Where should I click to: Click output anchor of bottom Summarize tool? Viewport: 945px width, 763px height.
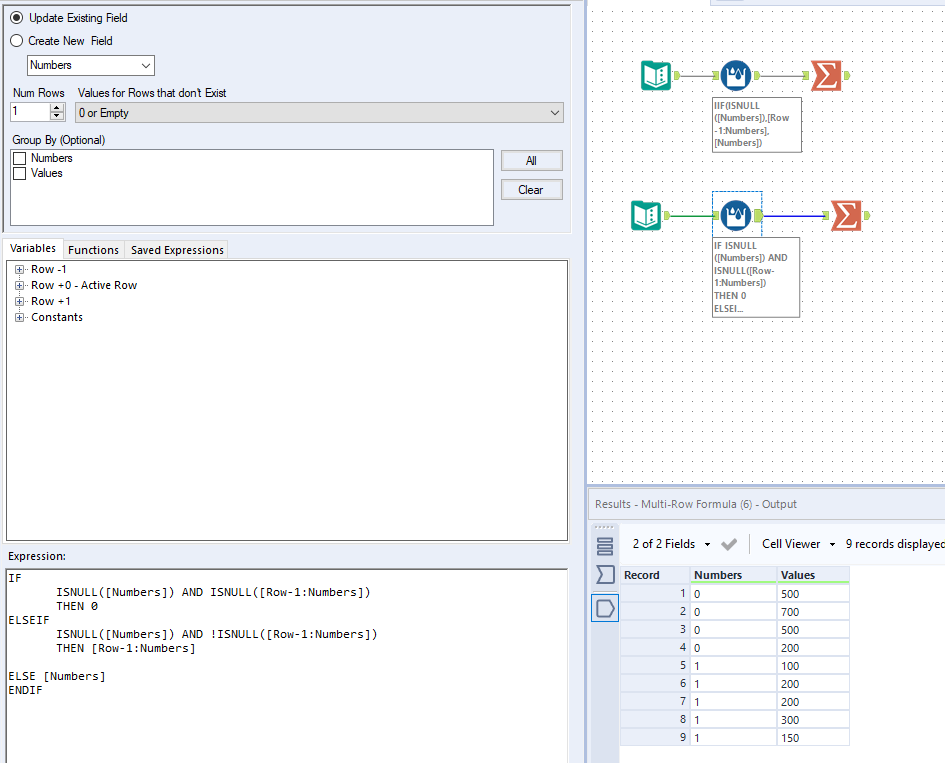867,215
